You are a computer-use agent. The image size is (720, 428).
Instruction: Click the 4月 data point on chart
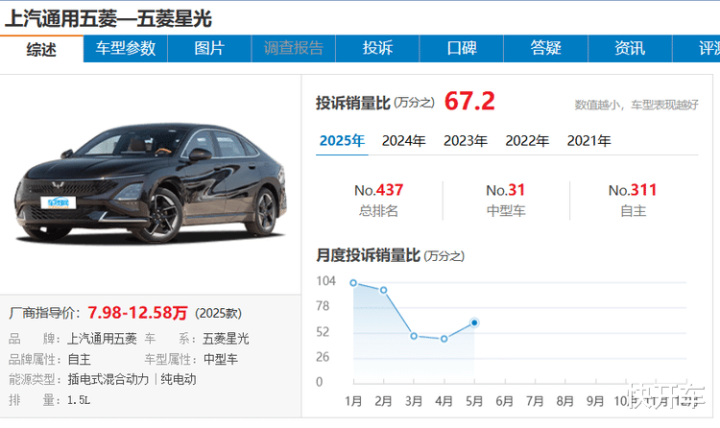pos(444,339)
